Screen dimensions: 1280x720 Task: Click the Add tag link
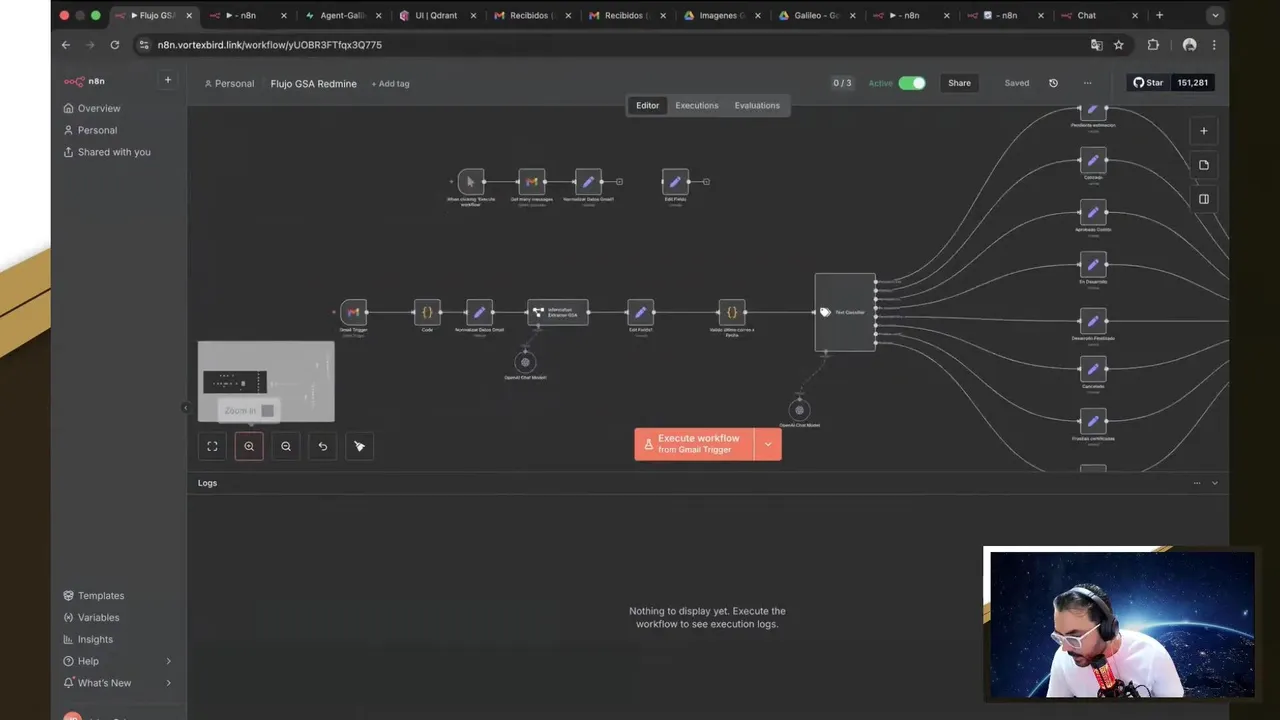coord(390,84)
